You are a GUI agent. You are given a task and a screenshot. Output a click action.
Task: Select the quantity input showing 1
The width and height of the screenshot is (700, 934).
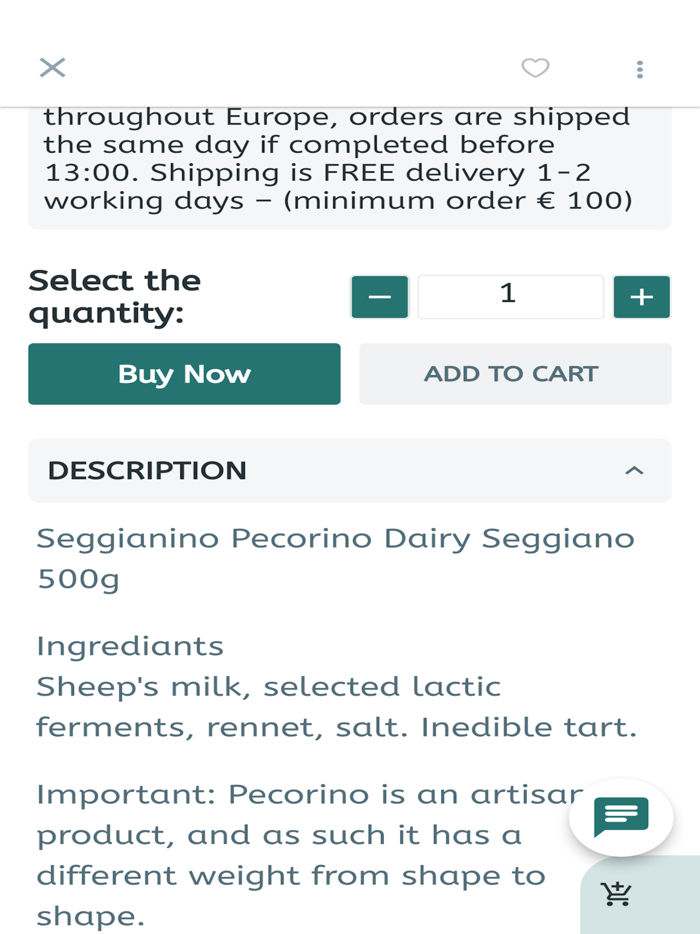pyautogui.click(x=510, y=296)
